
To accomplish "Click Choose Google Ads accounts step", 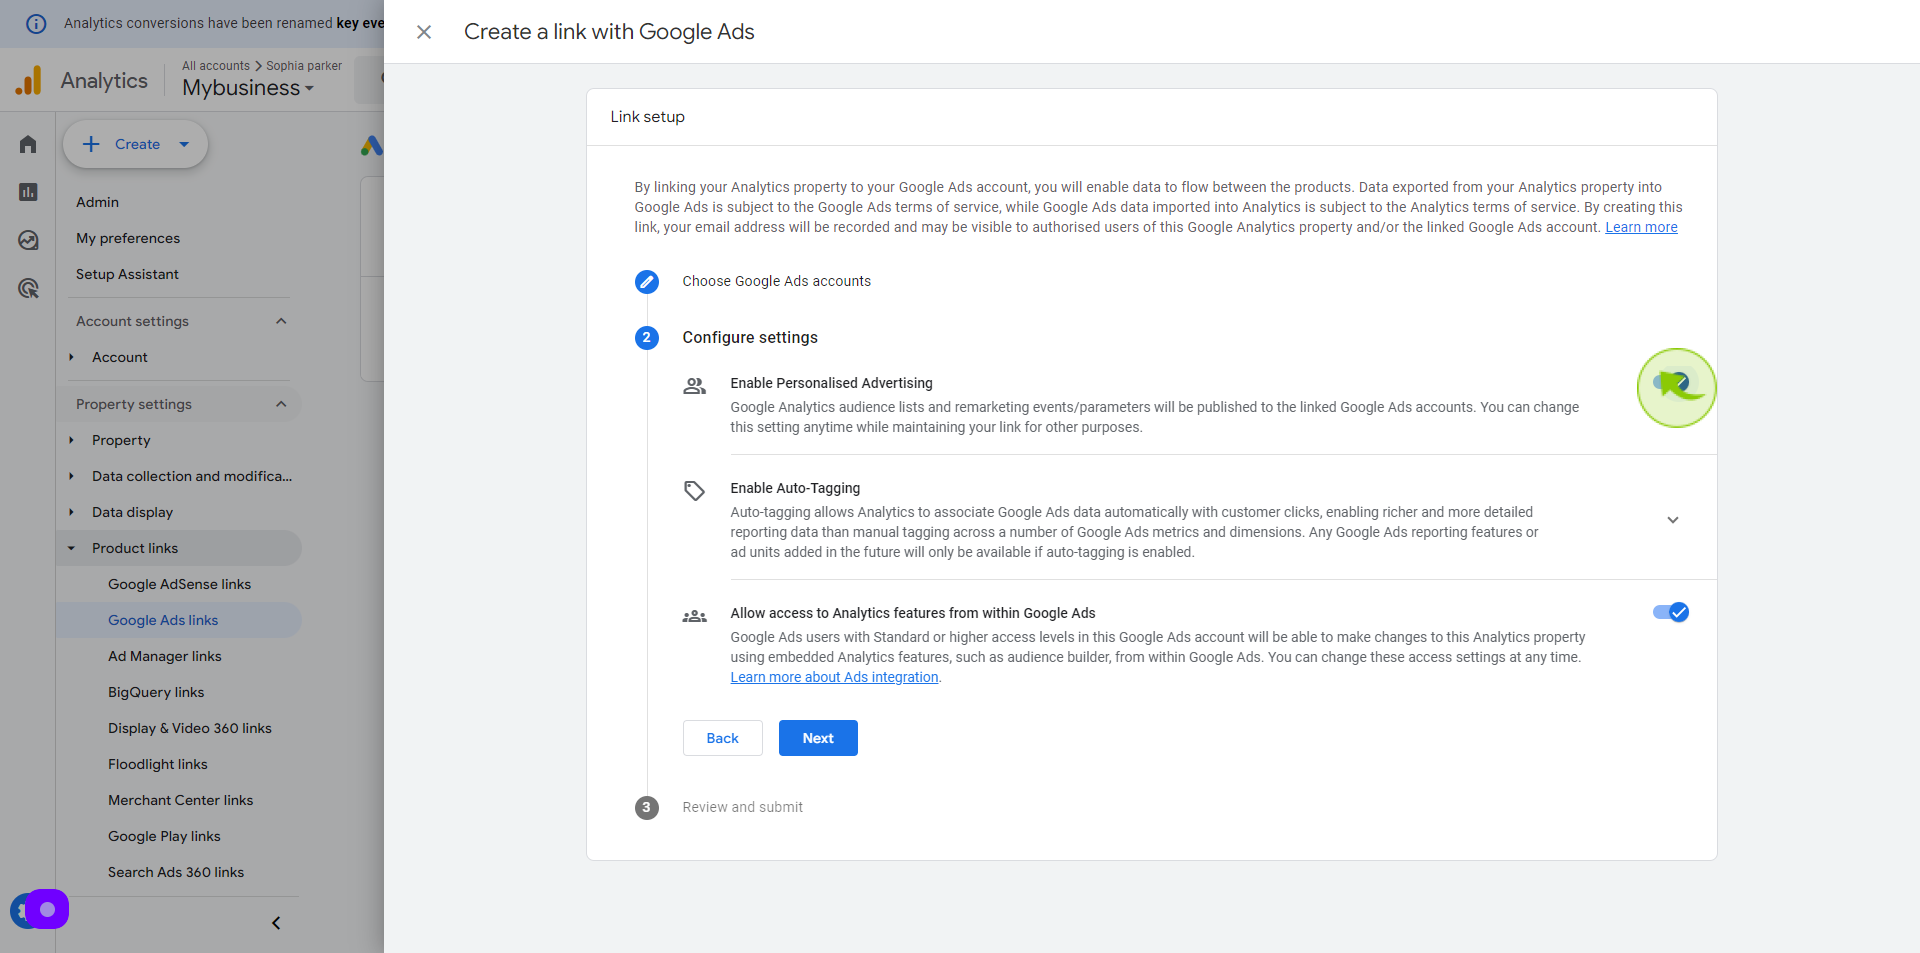I will [x=776, y=281].
